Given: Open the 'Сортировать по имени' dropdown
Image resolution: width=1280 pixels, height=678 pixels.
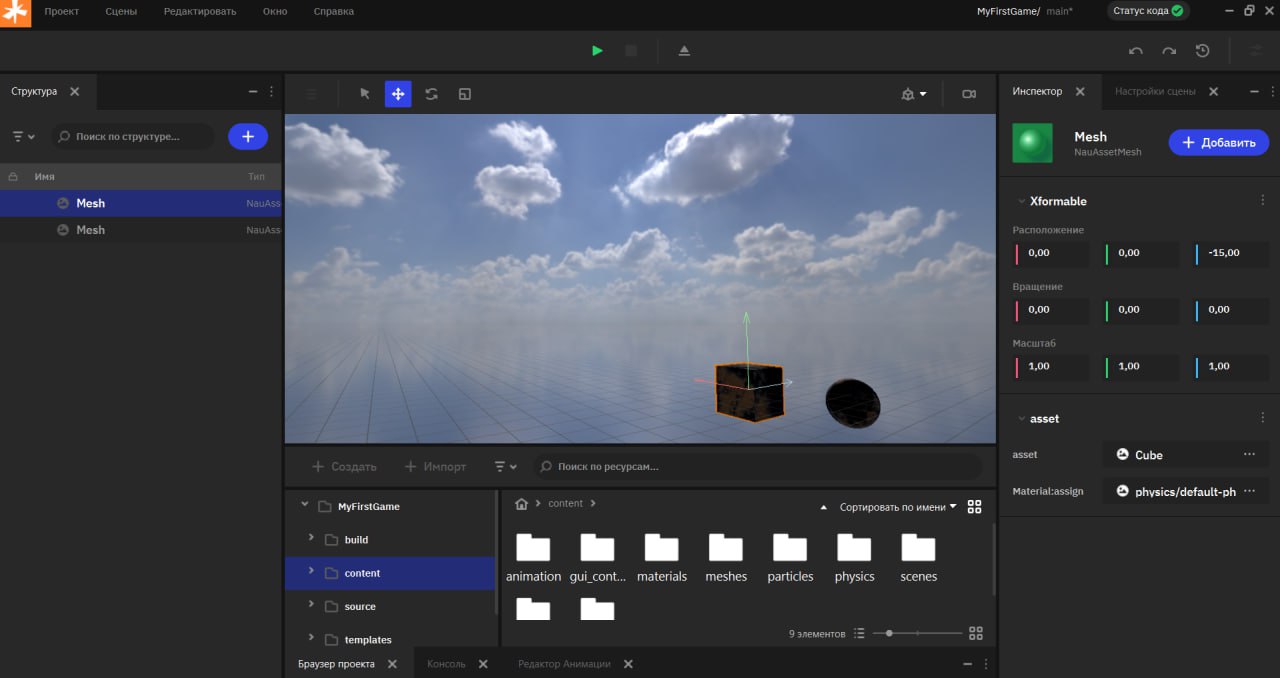Looking at the screenshot, I should pos(897,507).
